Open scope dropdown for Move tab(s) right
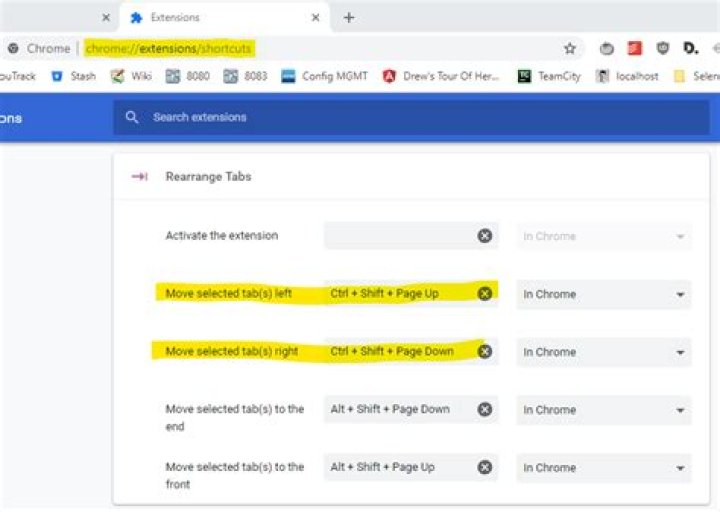The image size is (720, 512). 604,352
